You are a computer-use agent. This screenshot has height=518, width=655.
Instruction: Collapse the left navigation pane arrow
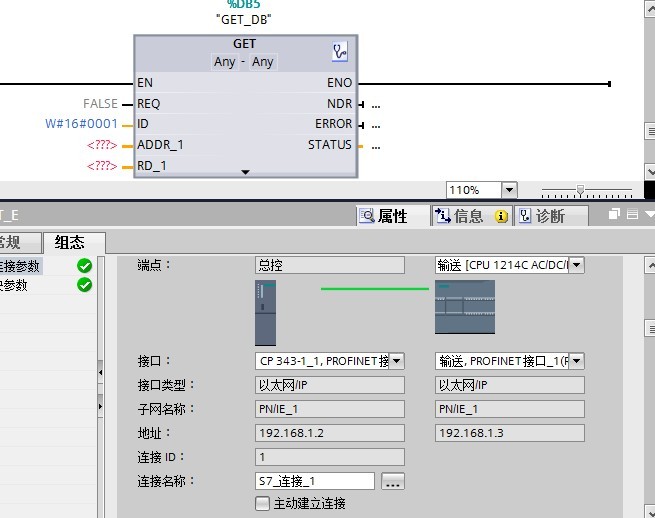[101, 372]
